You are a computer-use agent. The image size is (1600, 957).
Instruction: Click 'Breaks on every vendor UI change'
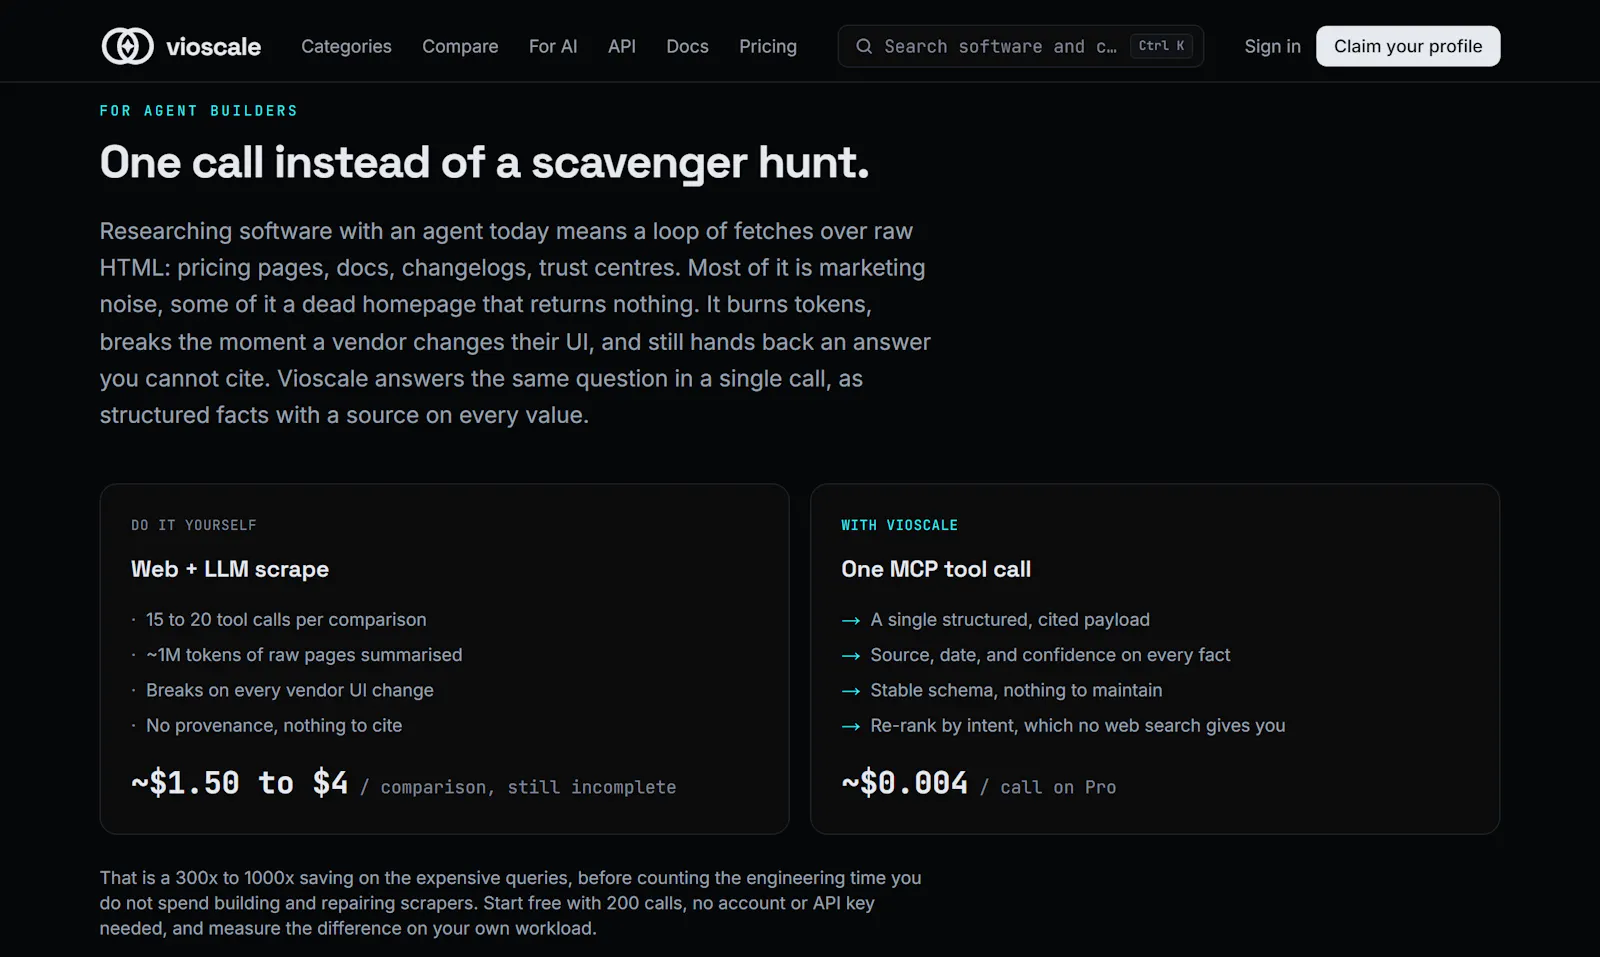290,690
